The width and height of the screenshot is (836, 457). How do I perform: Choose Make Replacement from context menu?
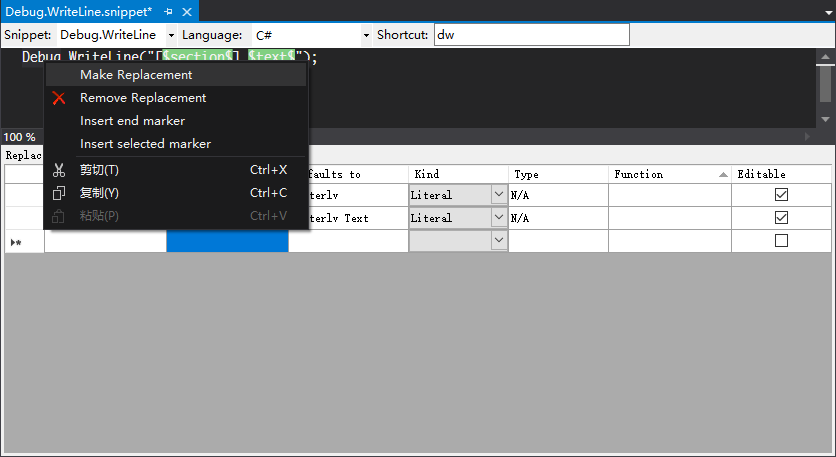pyautogui.click(x=136, y=75)
